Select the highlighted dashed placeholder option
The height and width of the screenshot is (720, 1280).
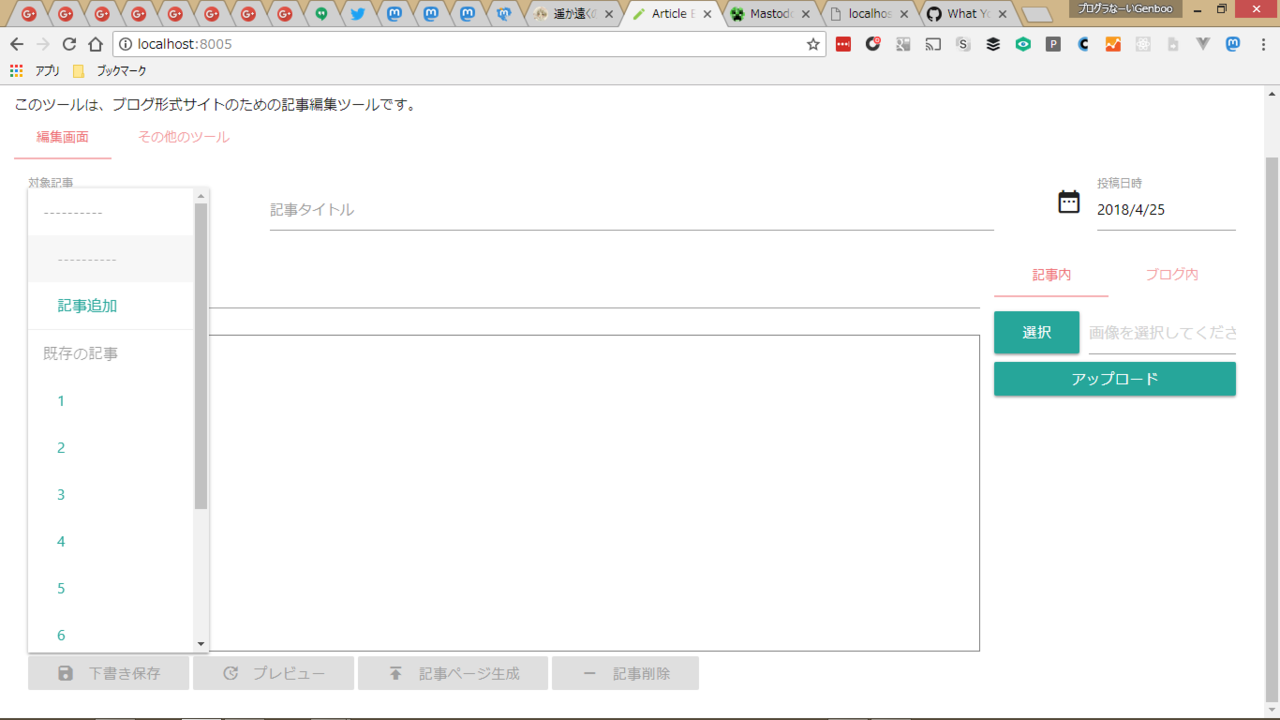point(110,259)
